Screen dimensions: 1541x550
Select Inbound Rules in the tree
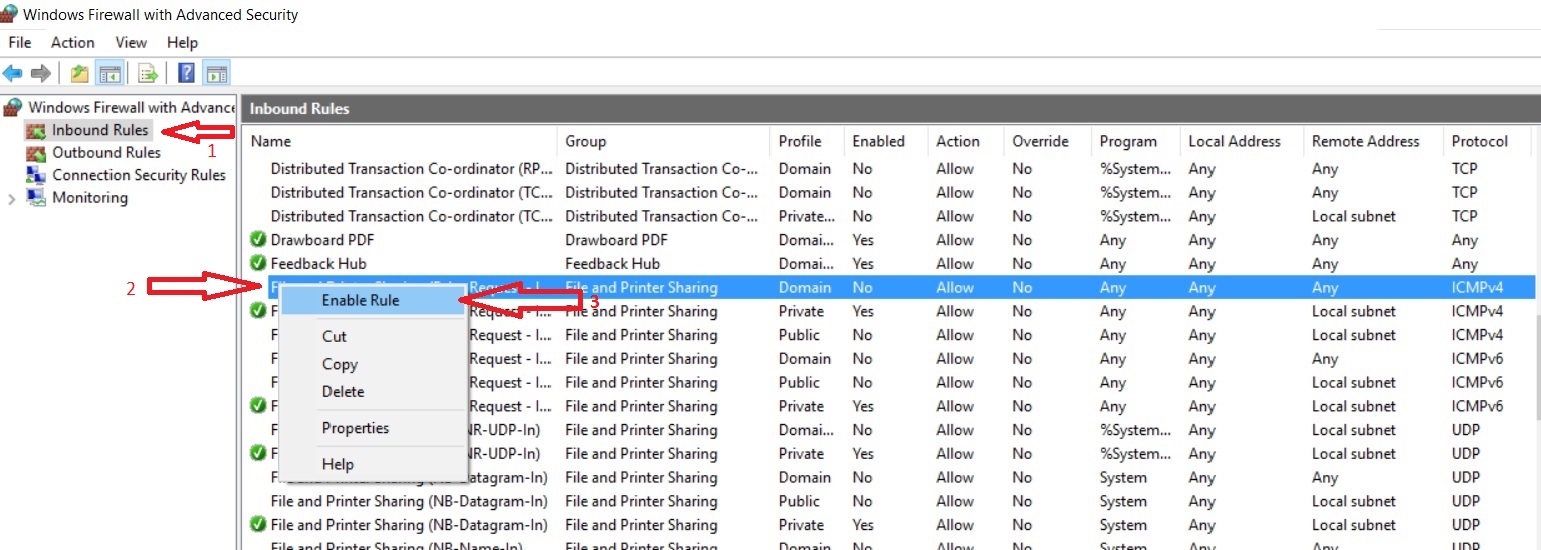pos(100,130)
